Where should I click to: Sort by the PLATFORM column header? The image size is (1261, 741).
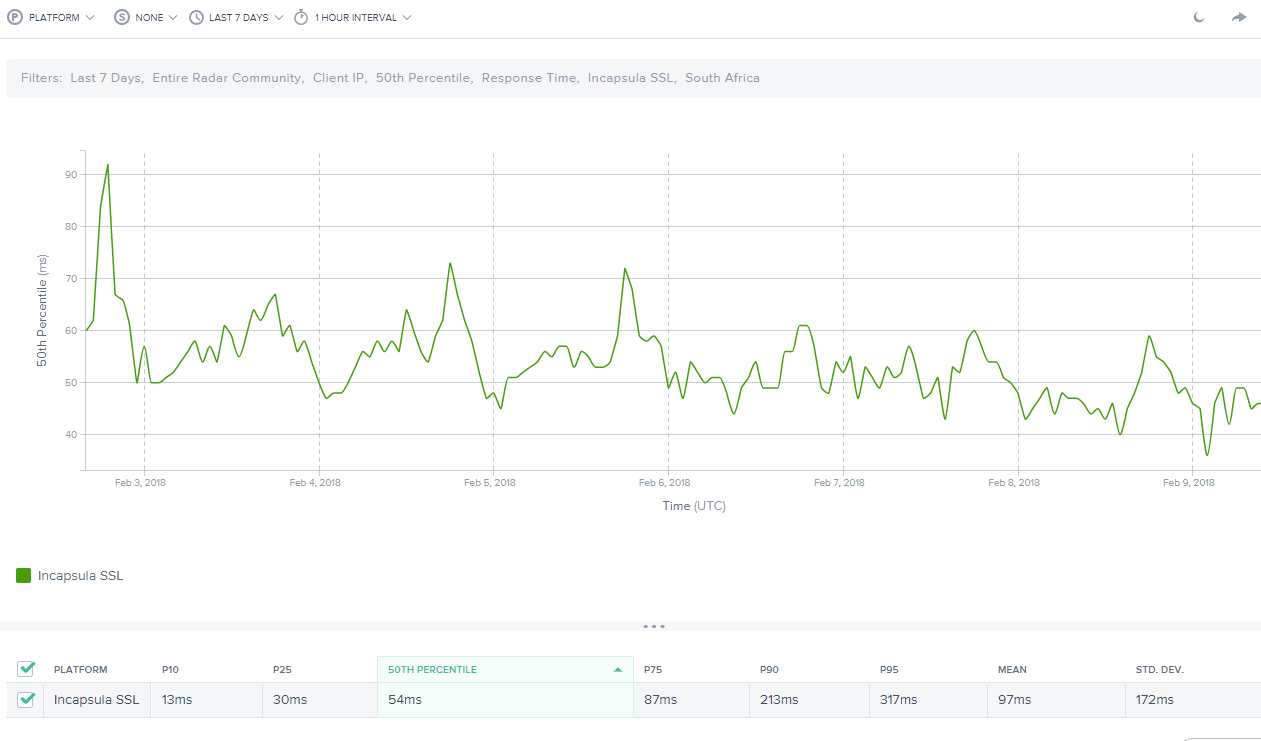coord(81,670)
